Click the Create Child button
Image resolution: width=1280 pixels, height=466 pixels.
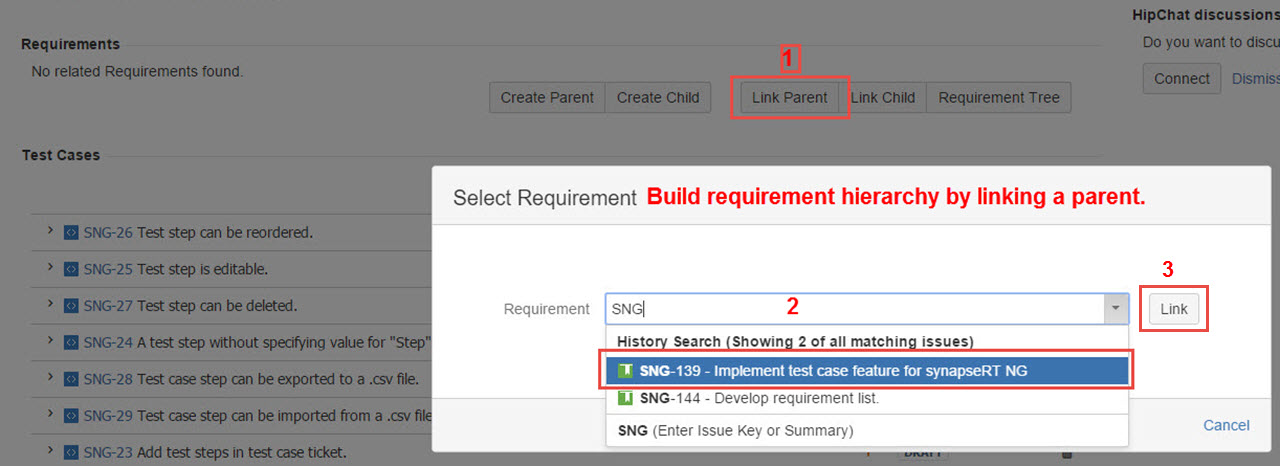pos(657,98)
